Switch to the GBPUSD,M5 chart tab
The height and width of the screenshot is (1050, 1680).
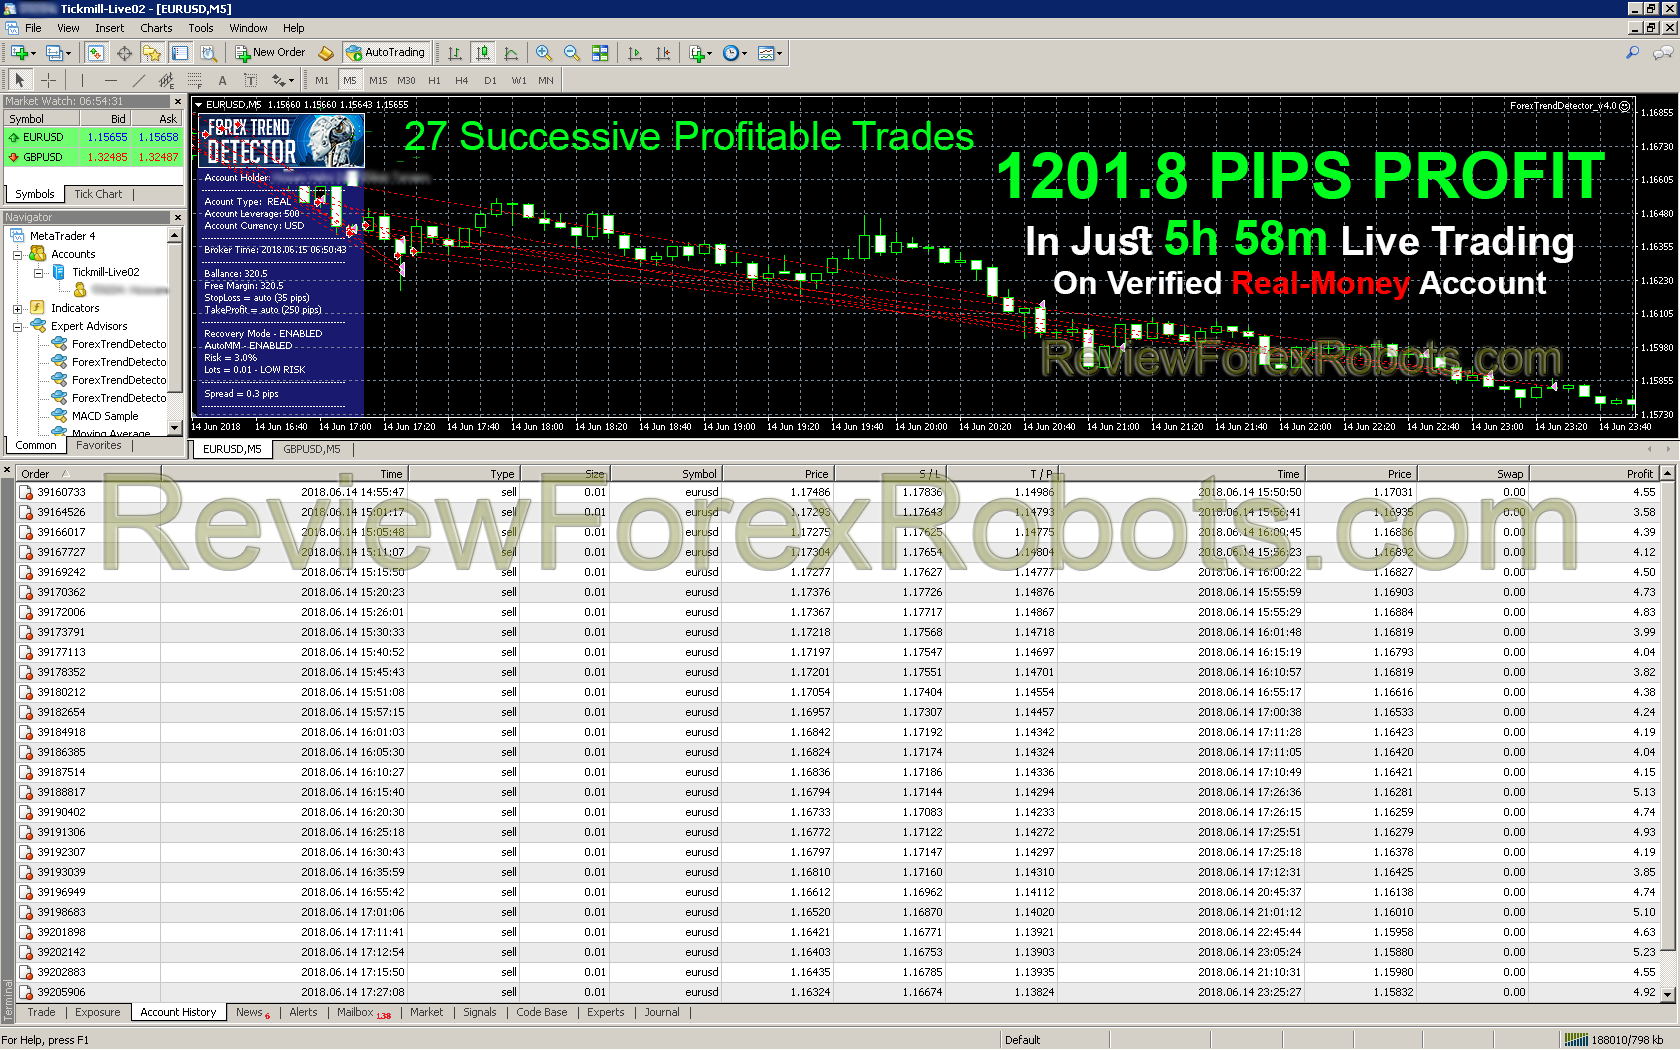point(311,449)
